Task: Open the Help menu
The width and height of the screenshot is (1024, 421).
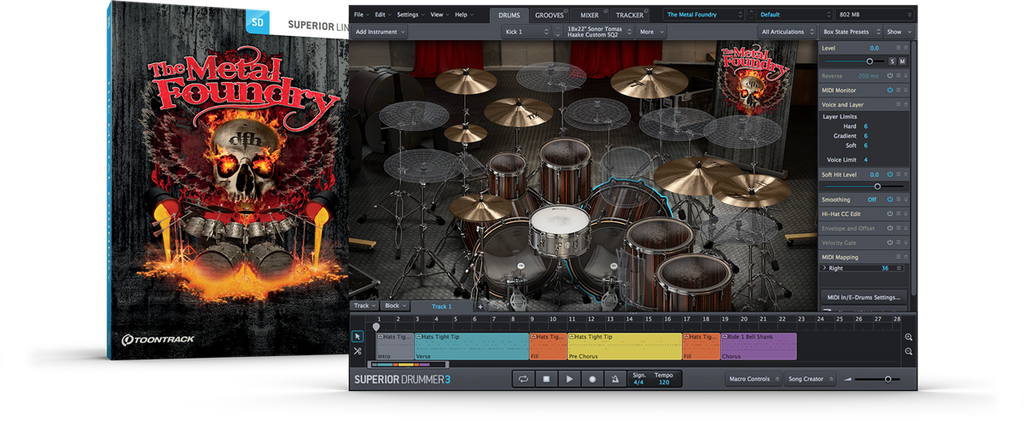Action: point(464,14)
